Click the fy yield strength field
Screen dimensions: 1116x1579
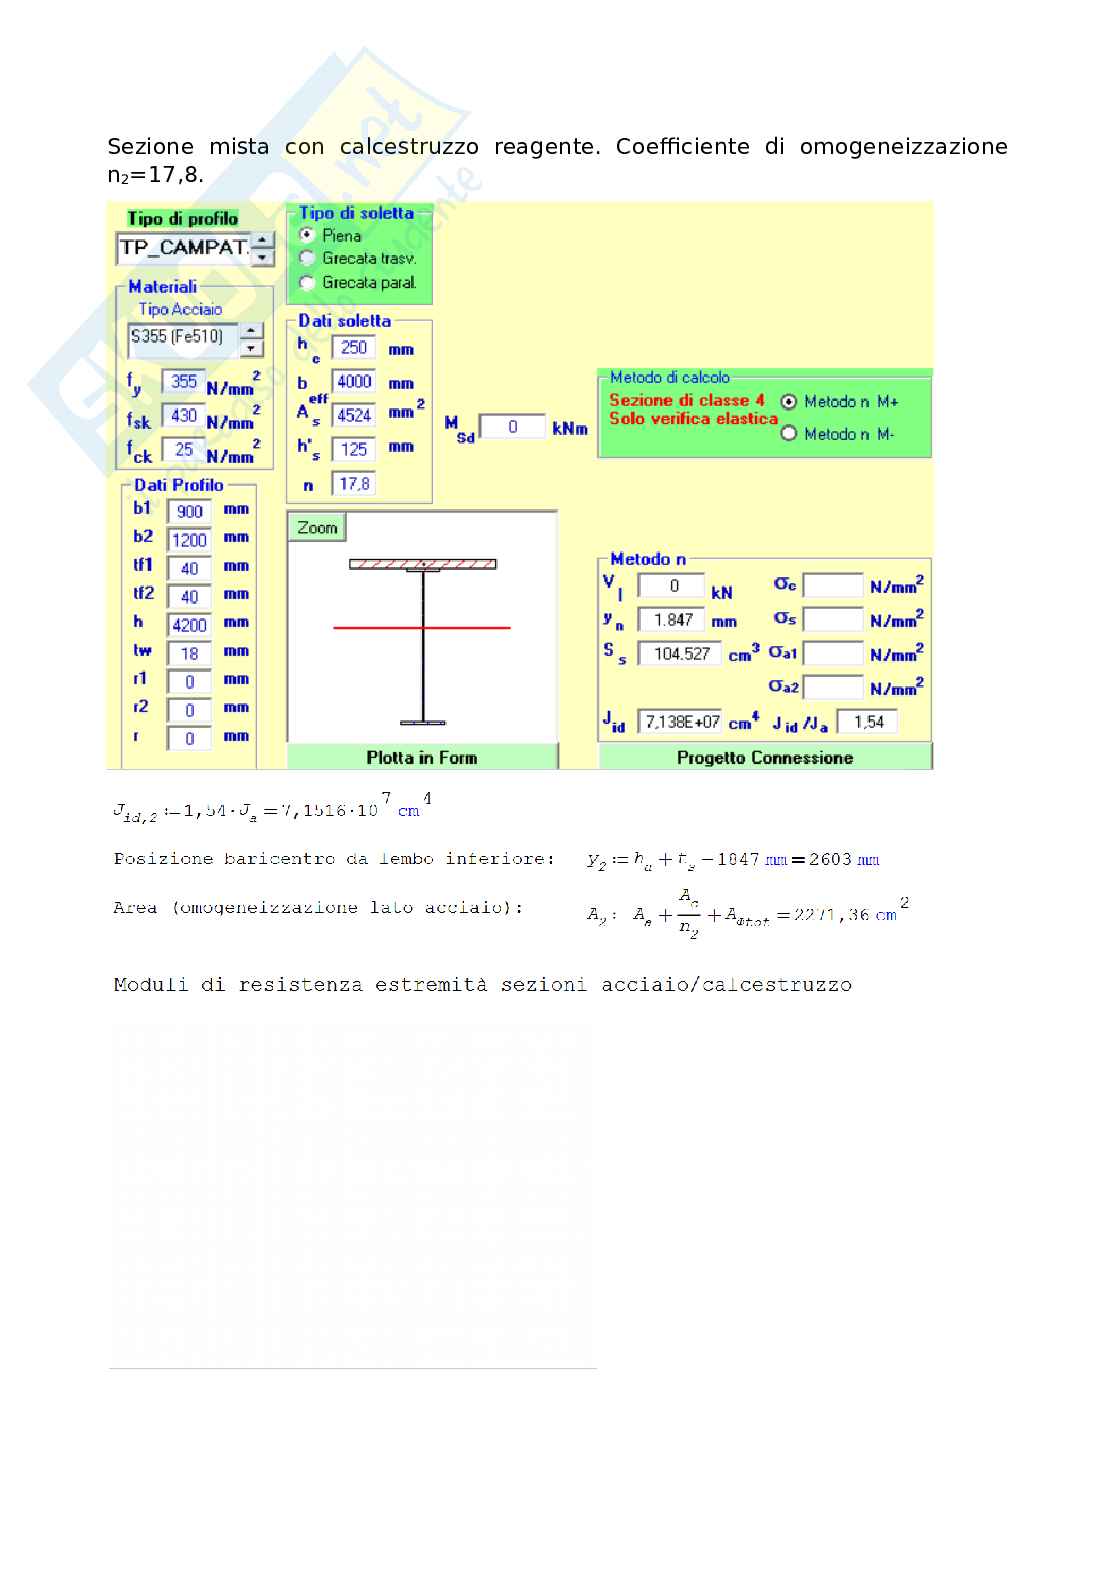pyautogui.click(x=184, y=382)
